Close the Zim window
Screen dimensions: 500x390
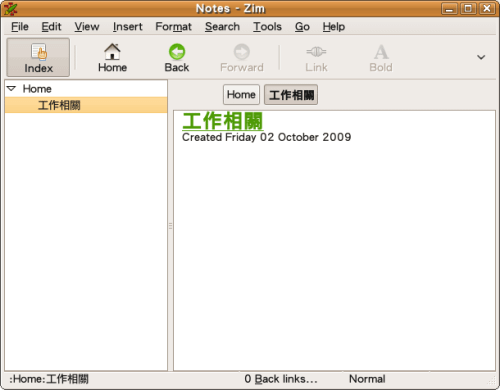pos(487,9)
